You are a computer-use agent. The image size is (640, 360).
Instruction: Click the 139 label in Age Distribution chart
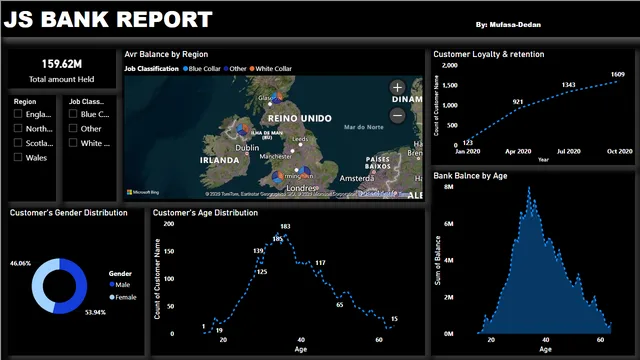pyautogui.click(x=258, y=251)
